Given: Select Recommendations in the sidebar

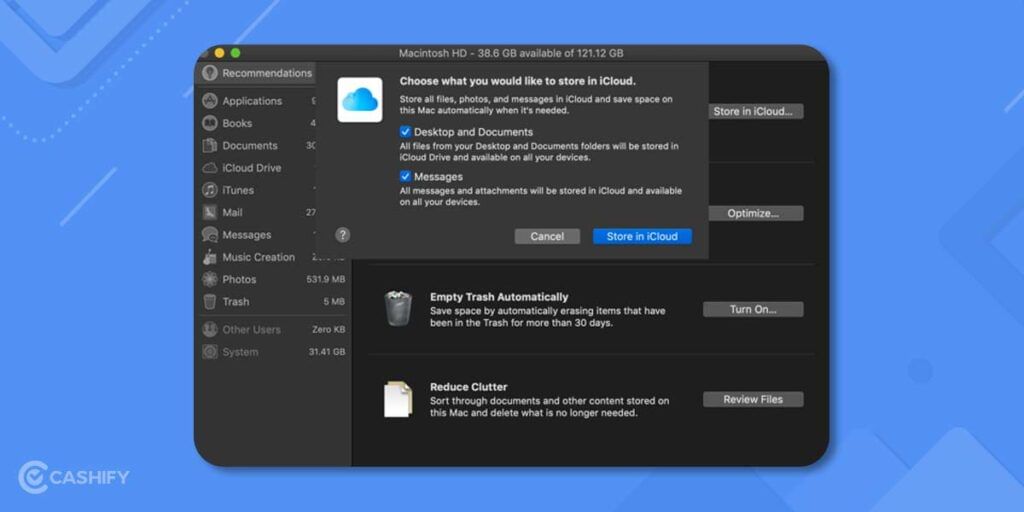Looking at the screenshot, I should (257, 73).
